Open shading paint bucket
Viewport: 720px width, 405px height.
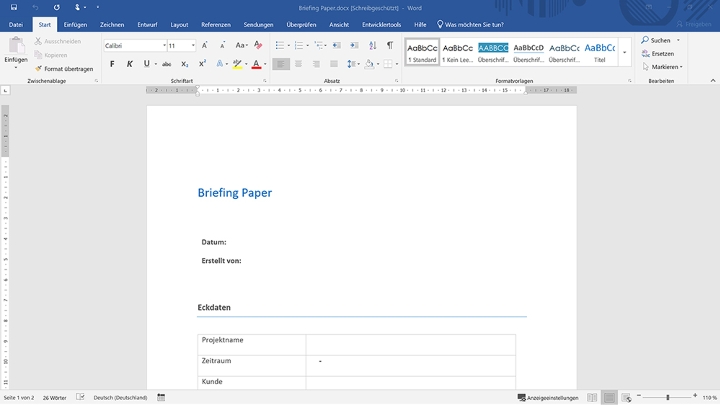tap(369, 64)
